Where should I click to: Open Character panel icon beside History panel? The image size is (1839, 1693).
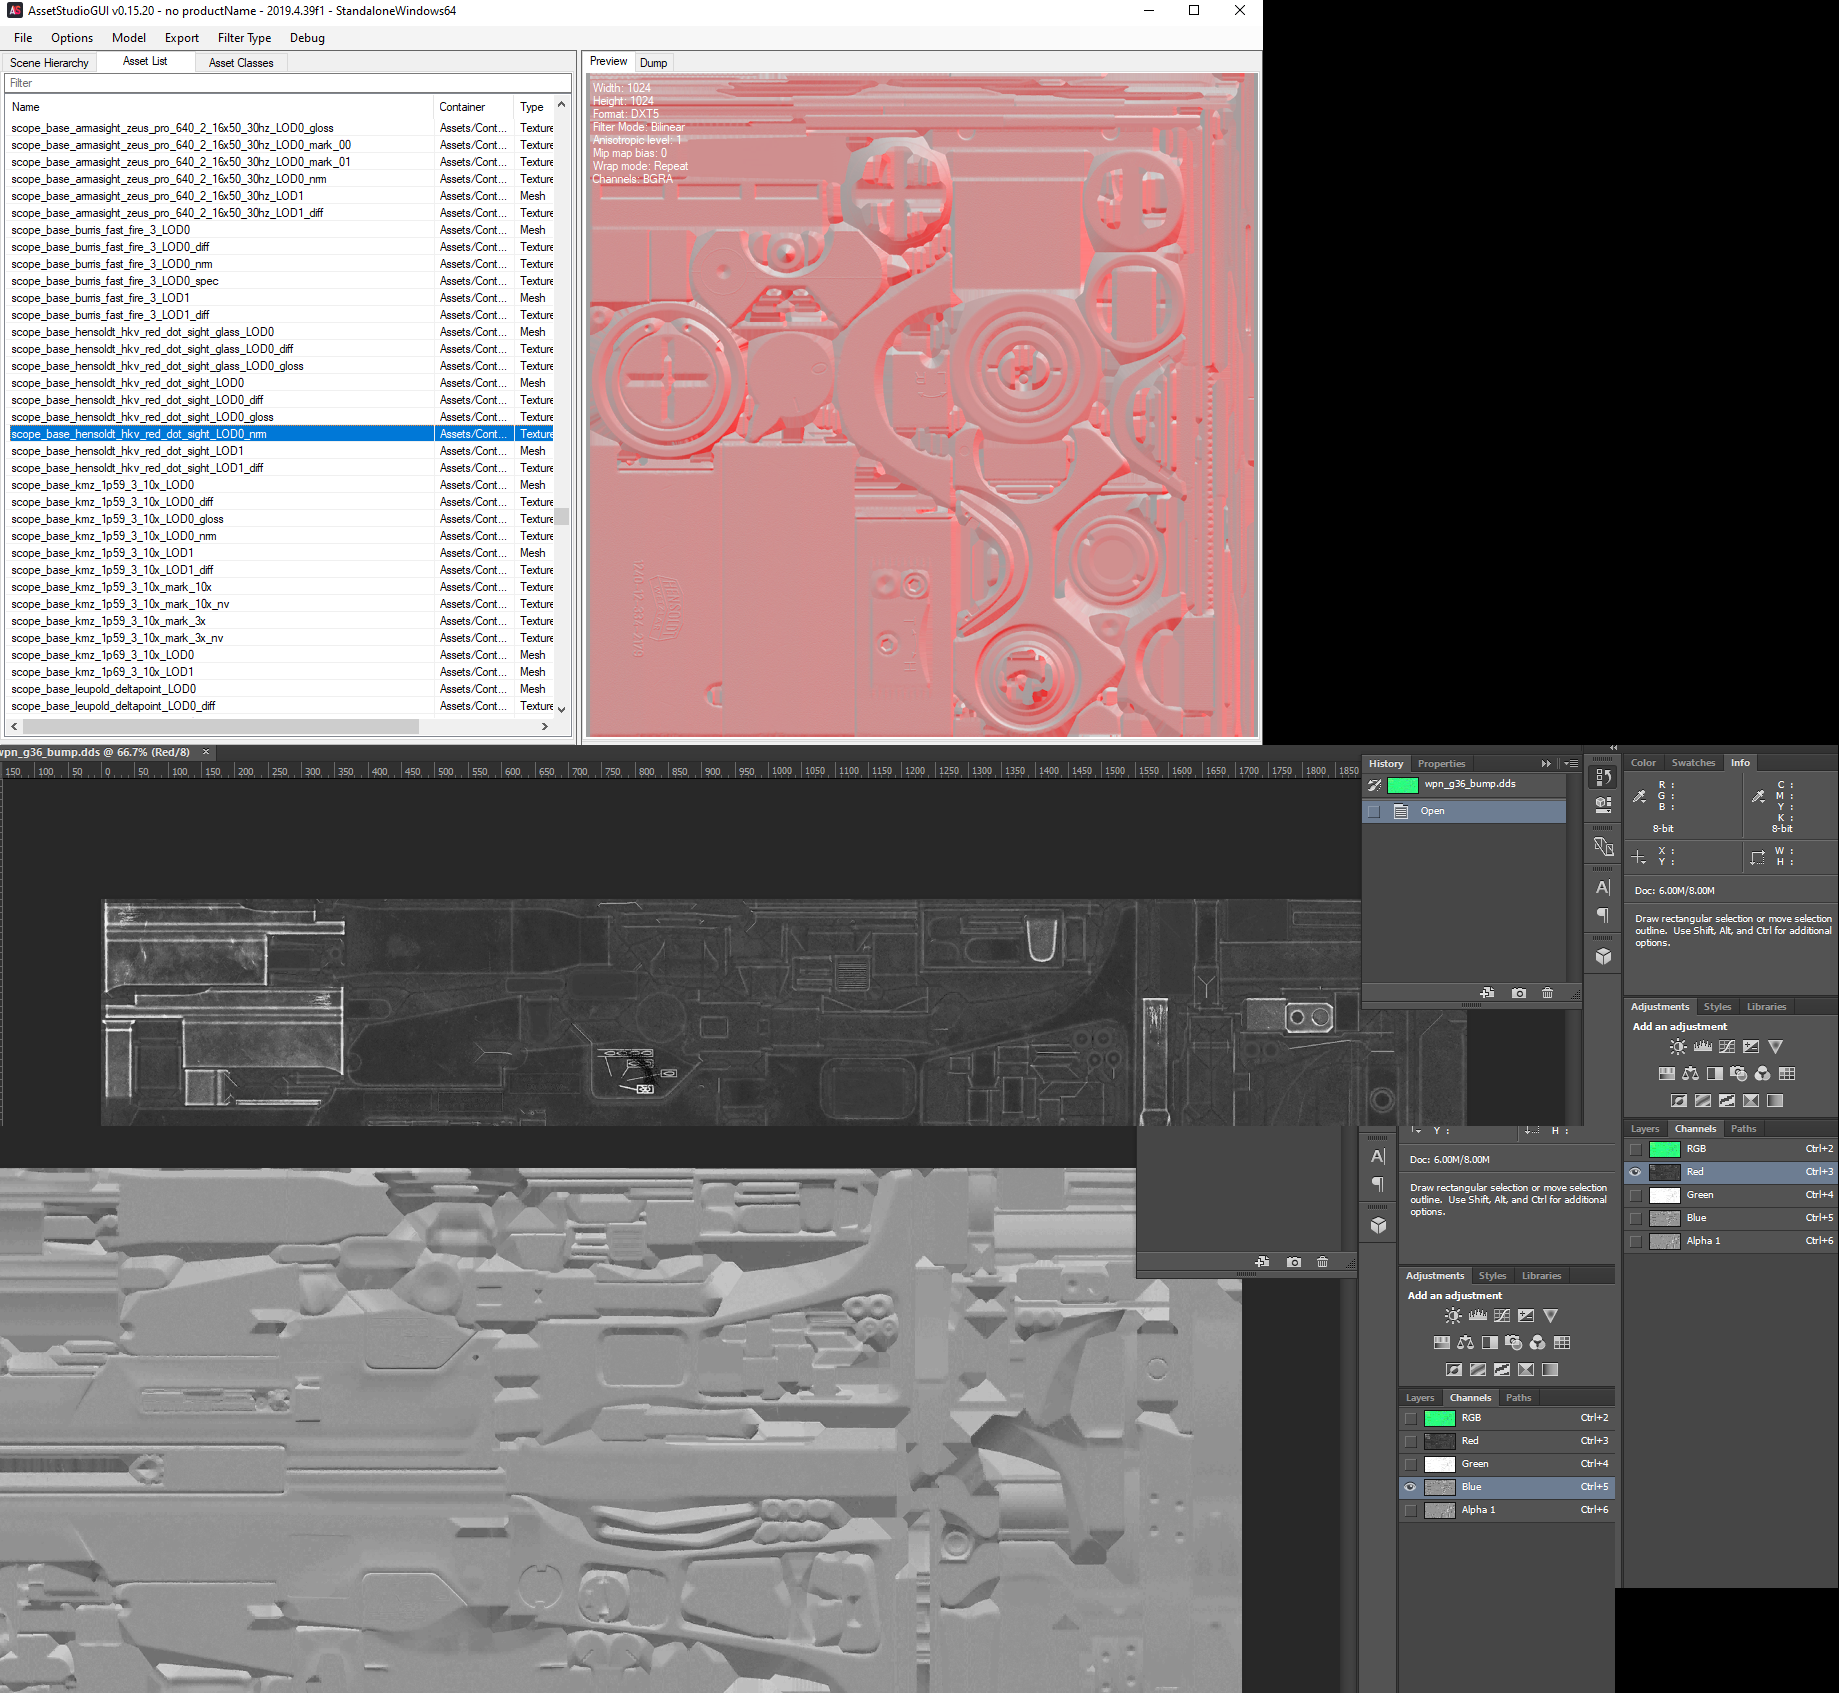pyautogui.click(x=1603, y=888)
